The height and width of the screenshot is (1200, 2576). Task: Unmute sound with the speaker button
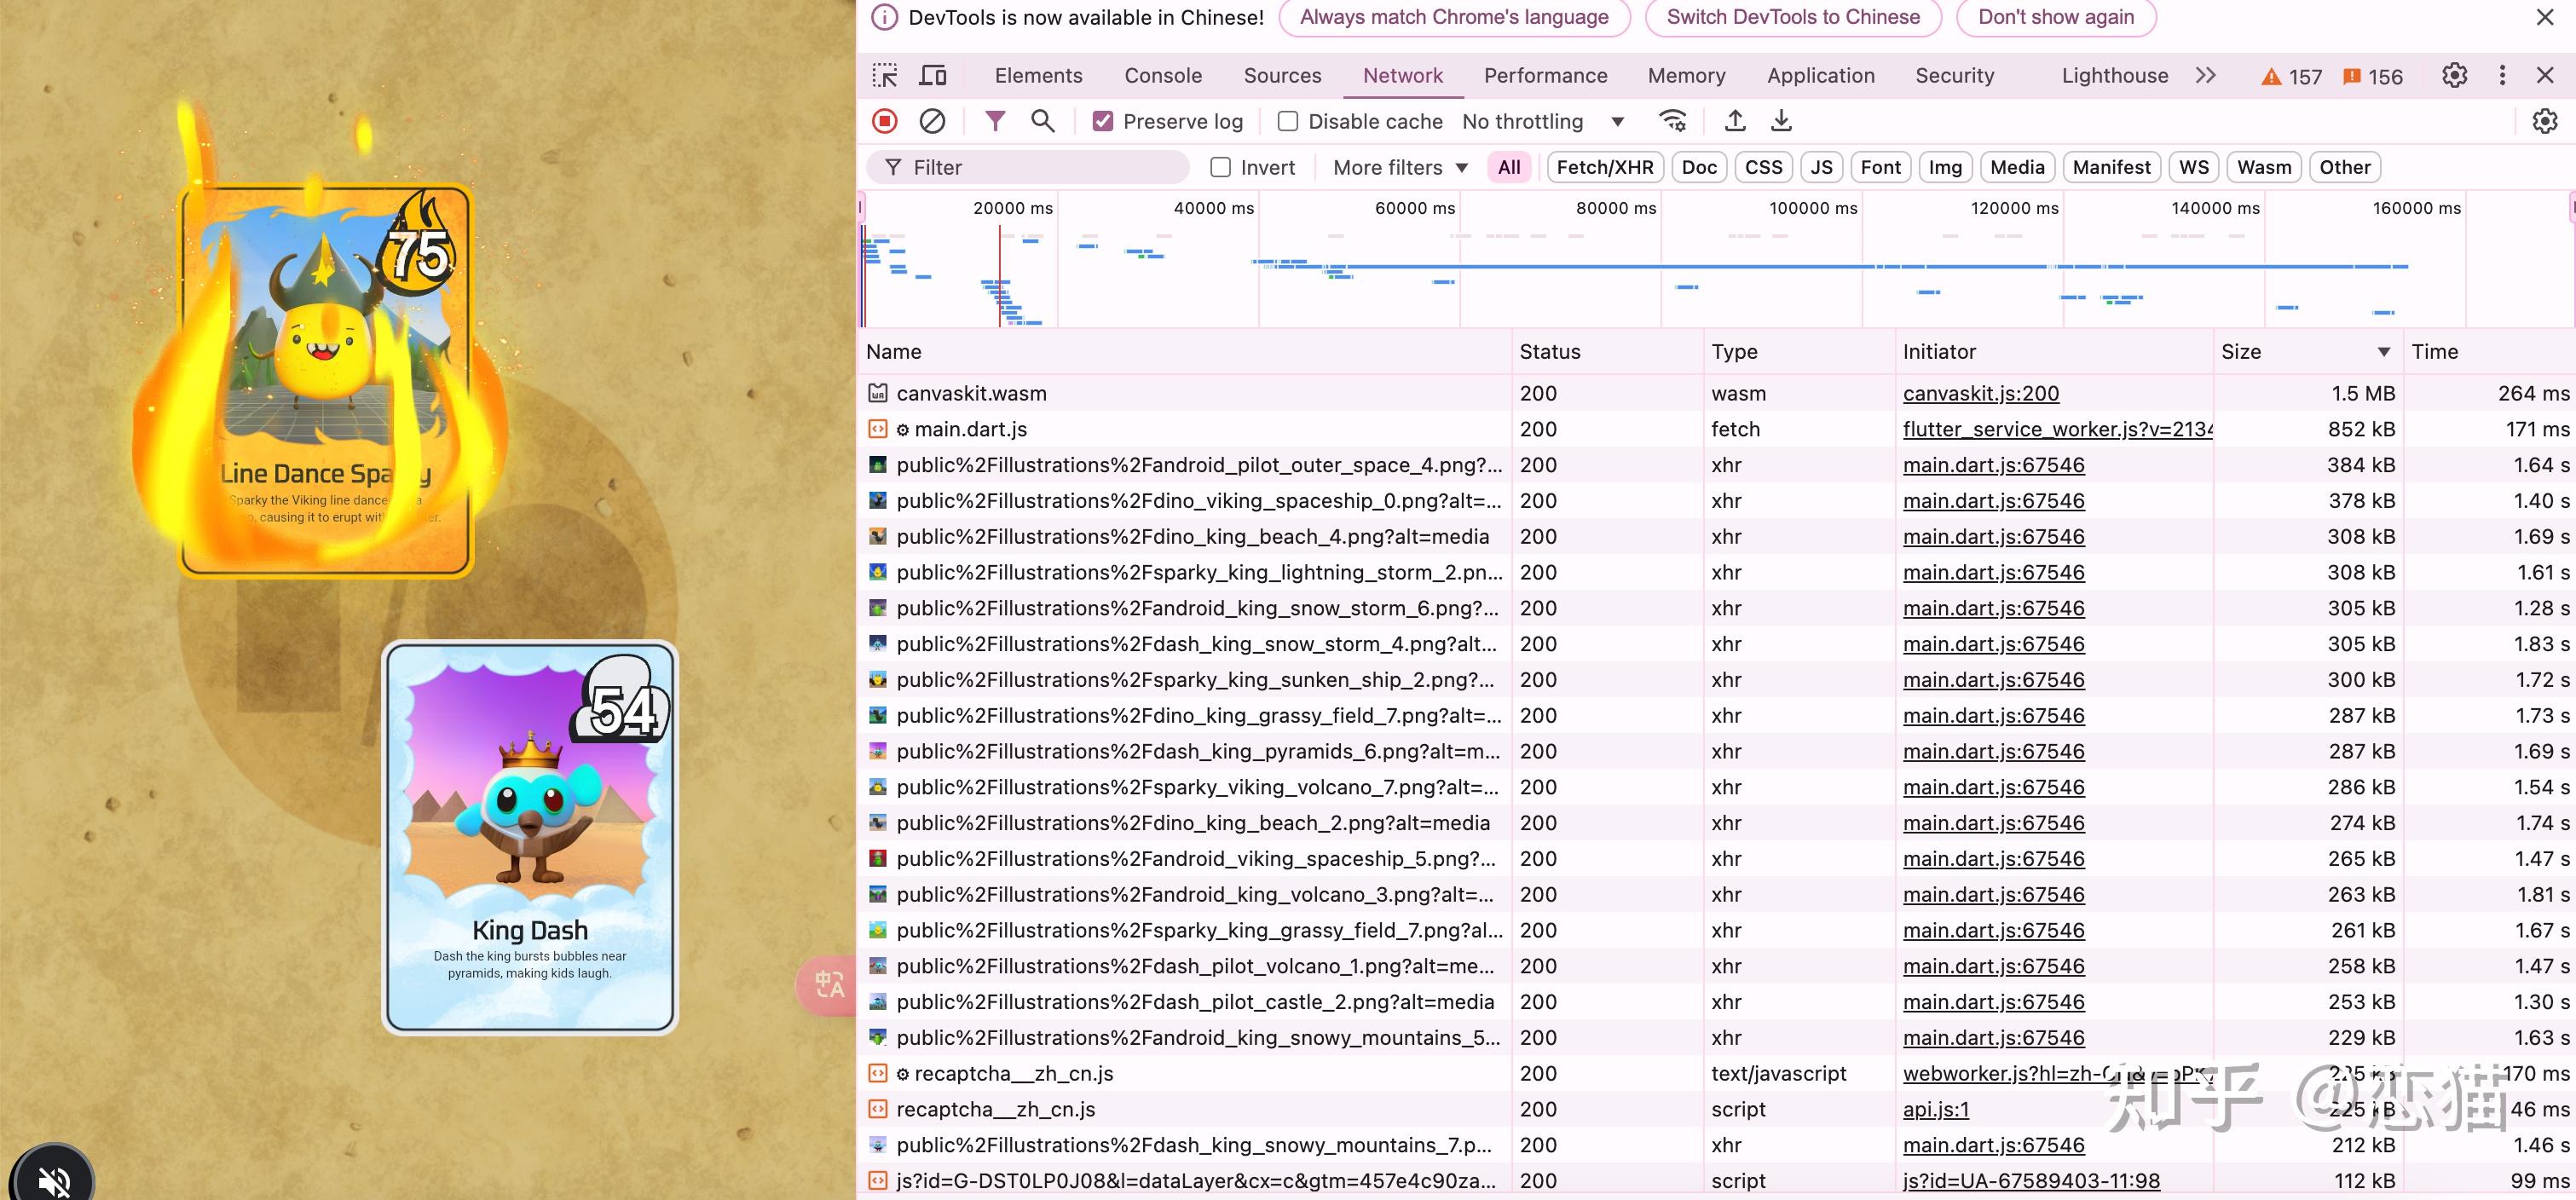52,1180
